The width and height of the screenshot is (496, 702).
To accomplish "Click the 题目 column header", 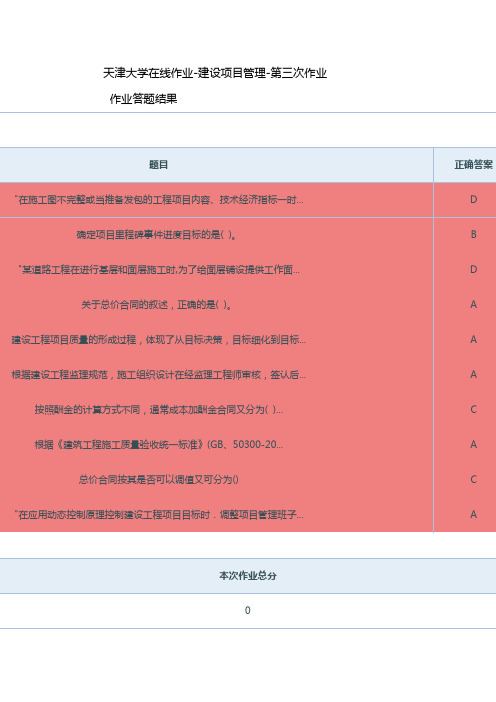I will pos(158,165).
